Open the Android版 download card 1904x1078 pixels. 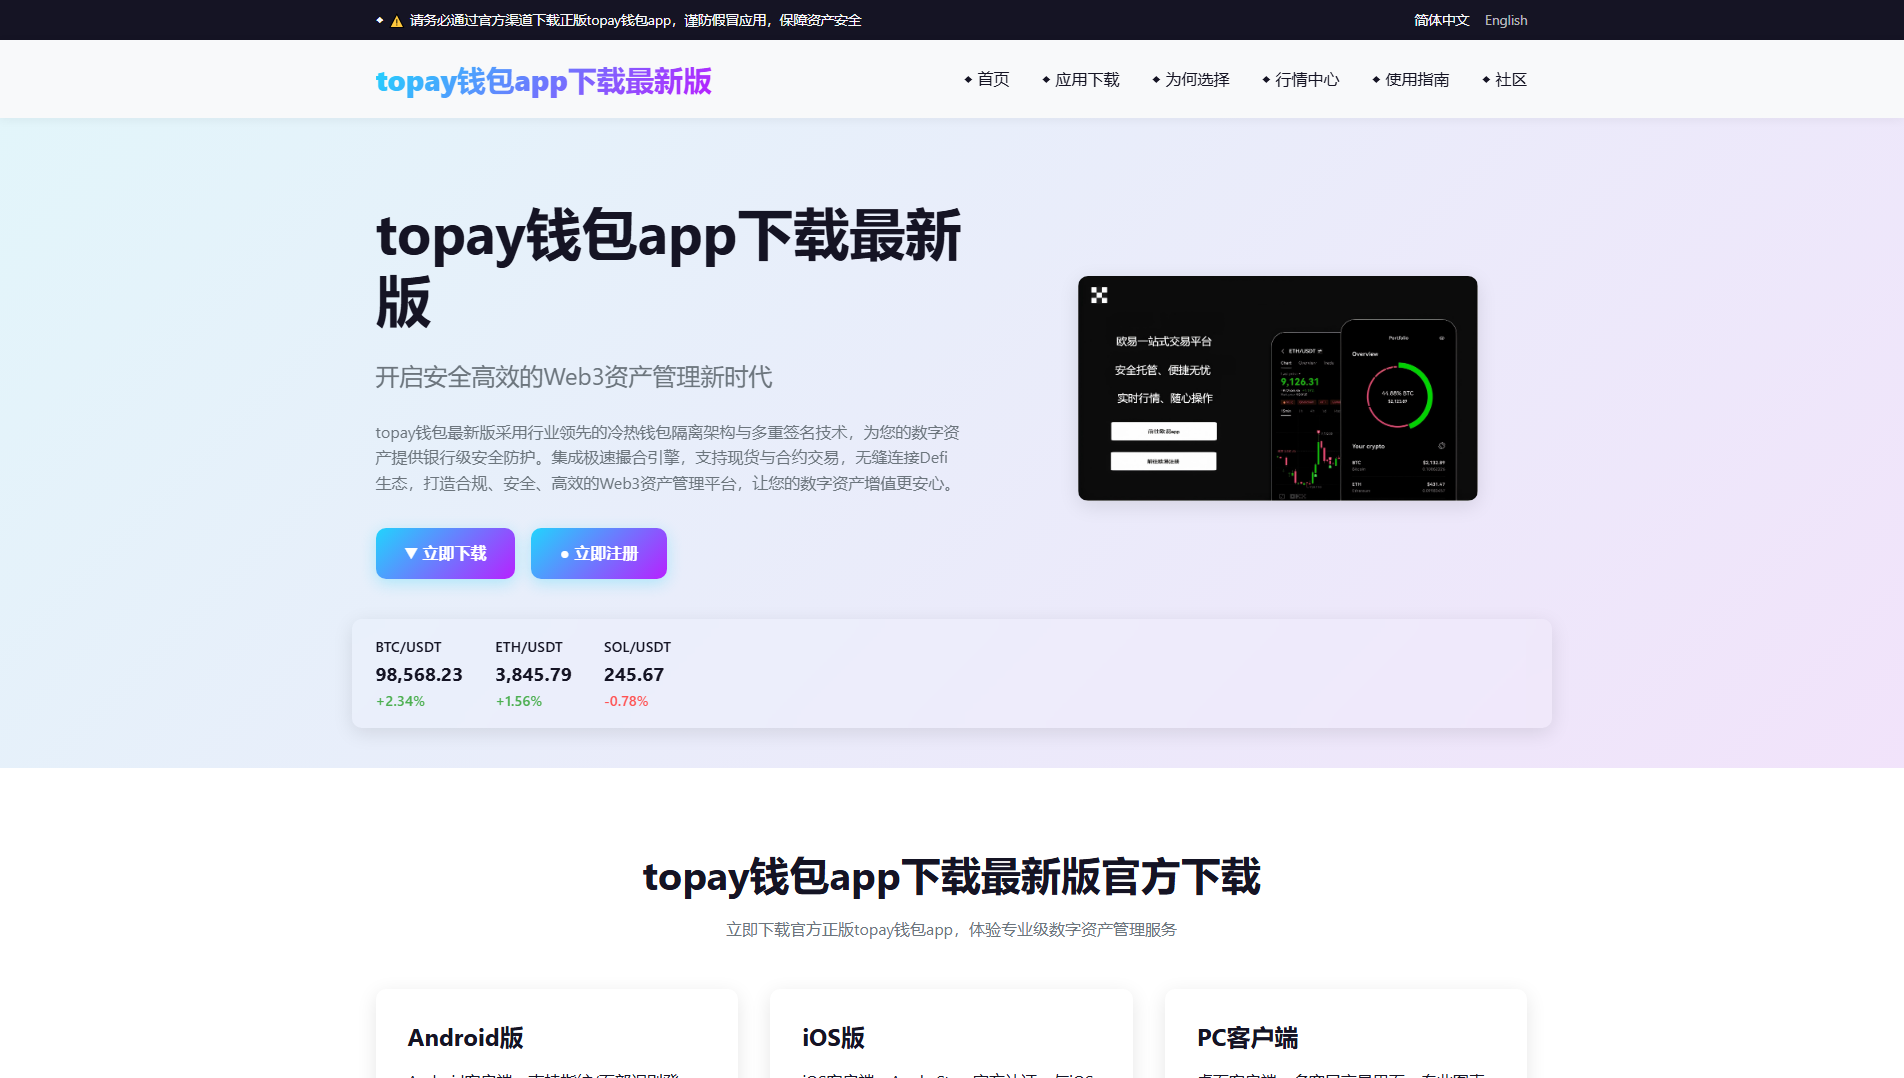coord(557,1034)
